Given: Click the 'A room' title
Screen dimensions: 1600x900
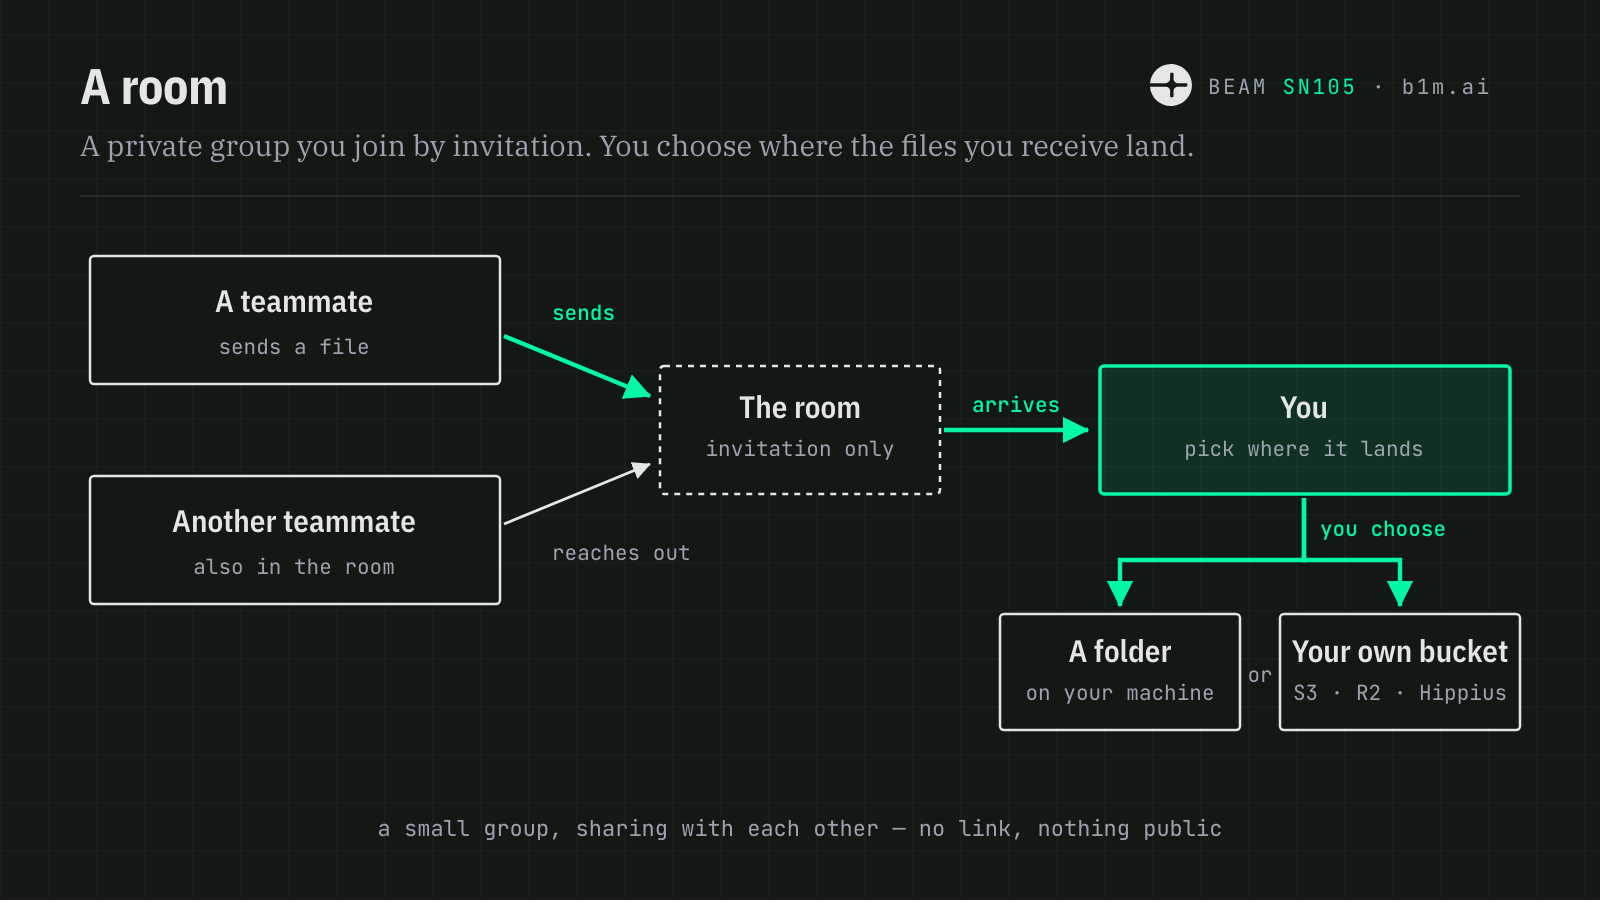Looking at the screenshot, I should pos(154,88).
